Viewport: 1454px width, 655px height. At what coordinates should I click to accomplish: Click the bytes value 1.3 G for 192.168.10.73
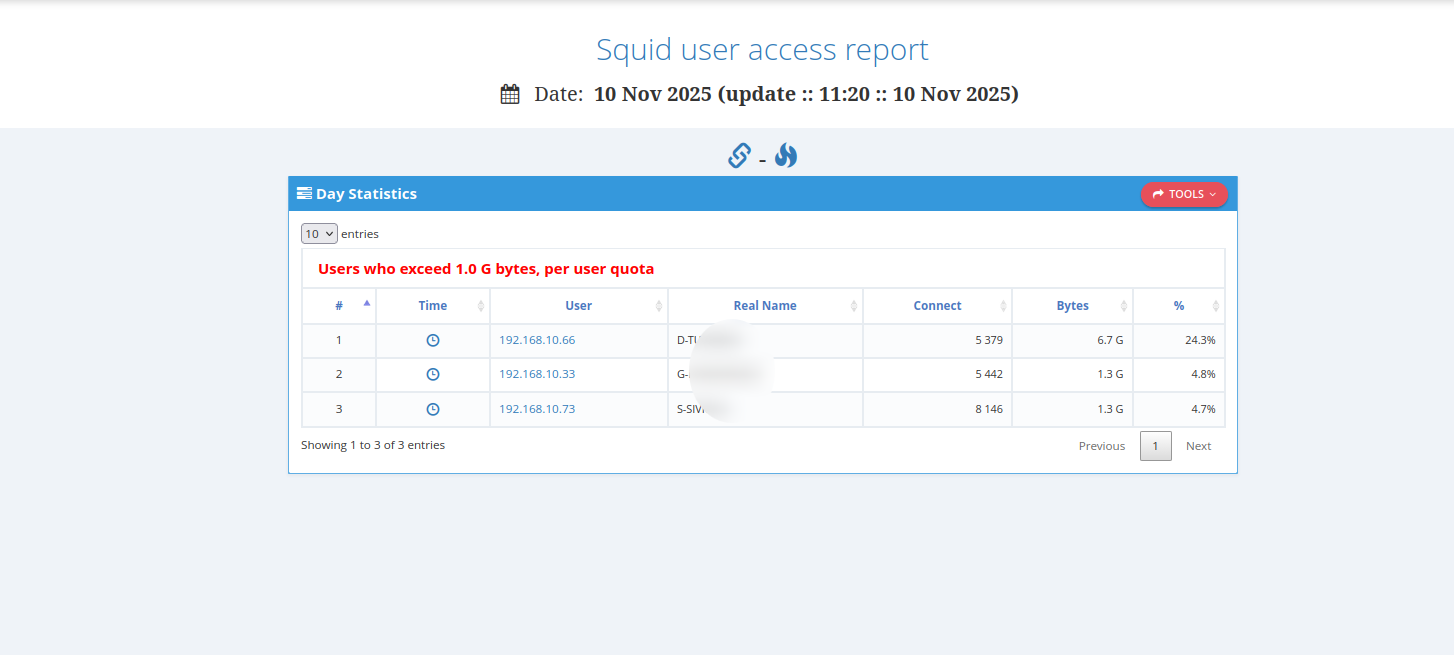pyautogui.click(x=1110, y=409)
